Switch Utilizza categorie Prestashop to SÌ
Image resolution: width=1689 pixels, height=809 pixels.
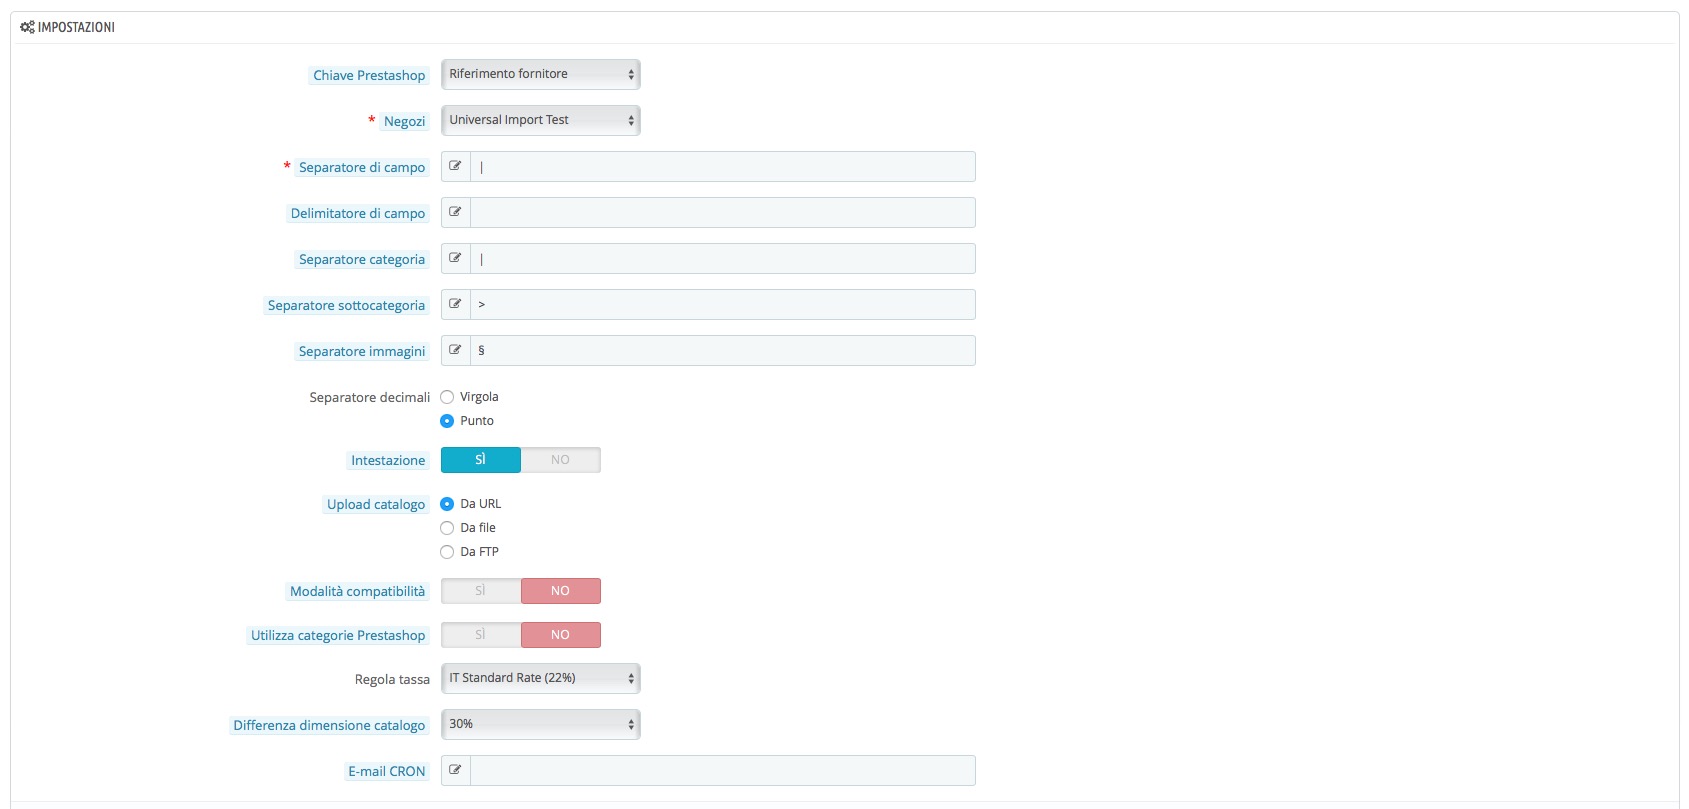(x=481, y=635)
